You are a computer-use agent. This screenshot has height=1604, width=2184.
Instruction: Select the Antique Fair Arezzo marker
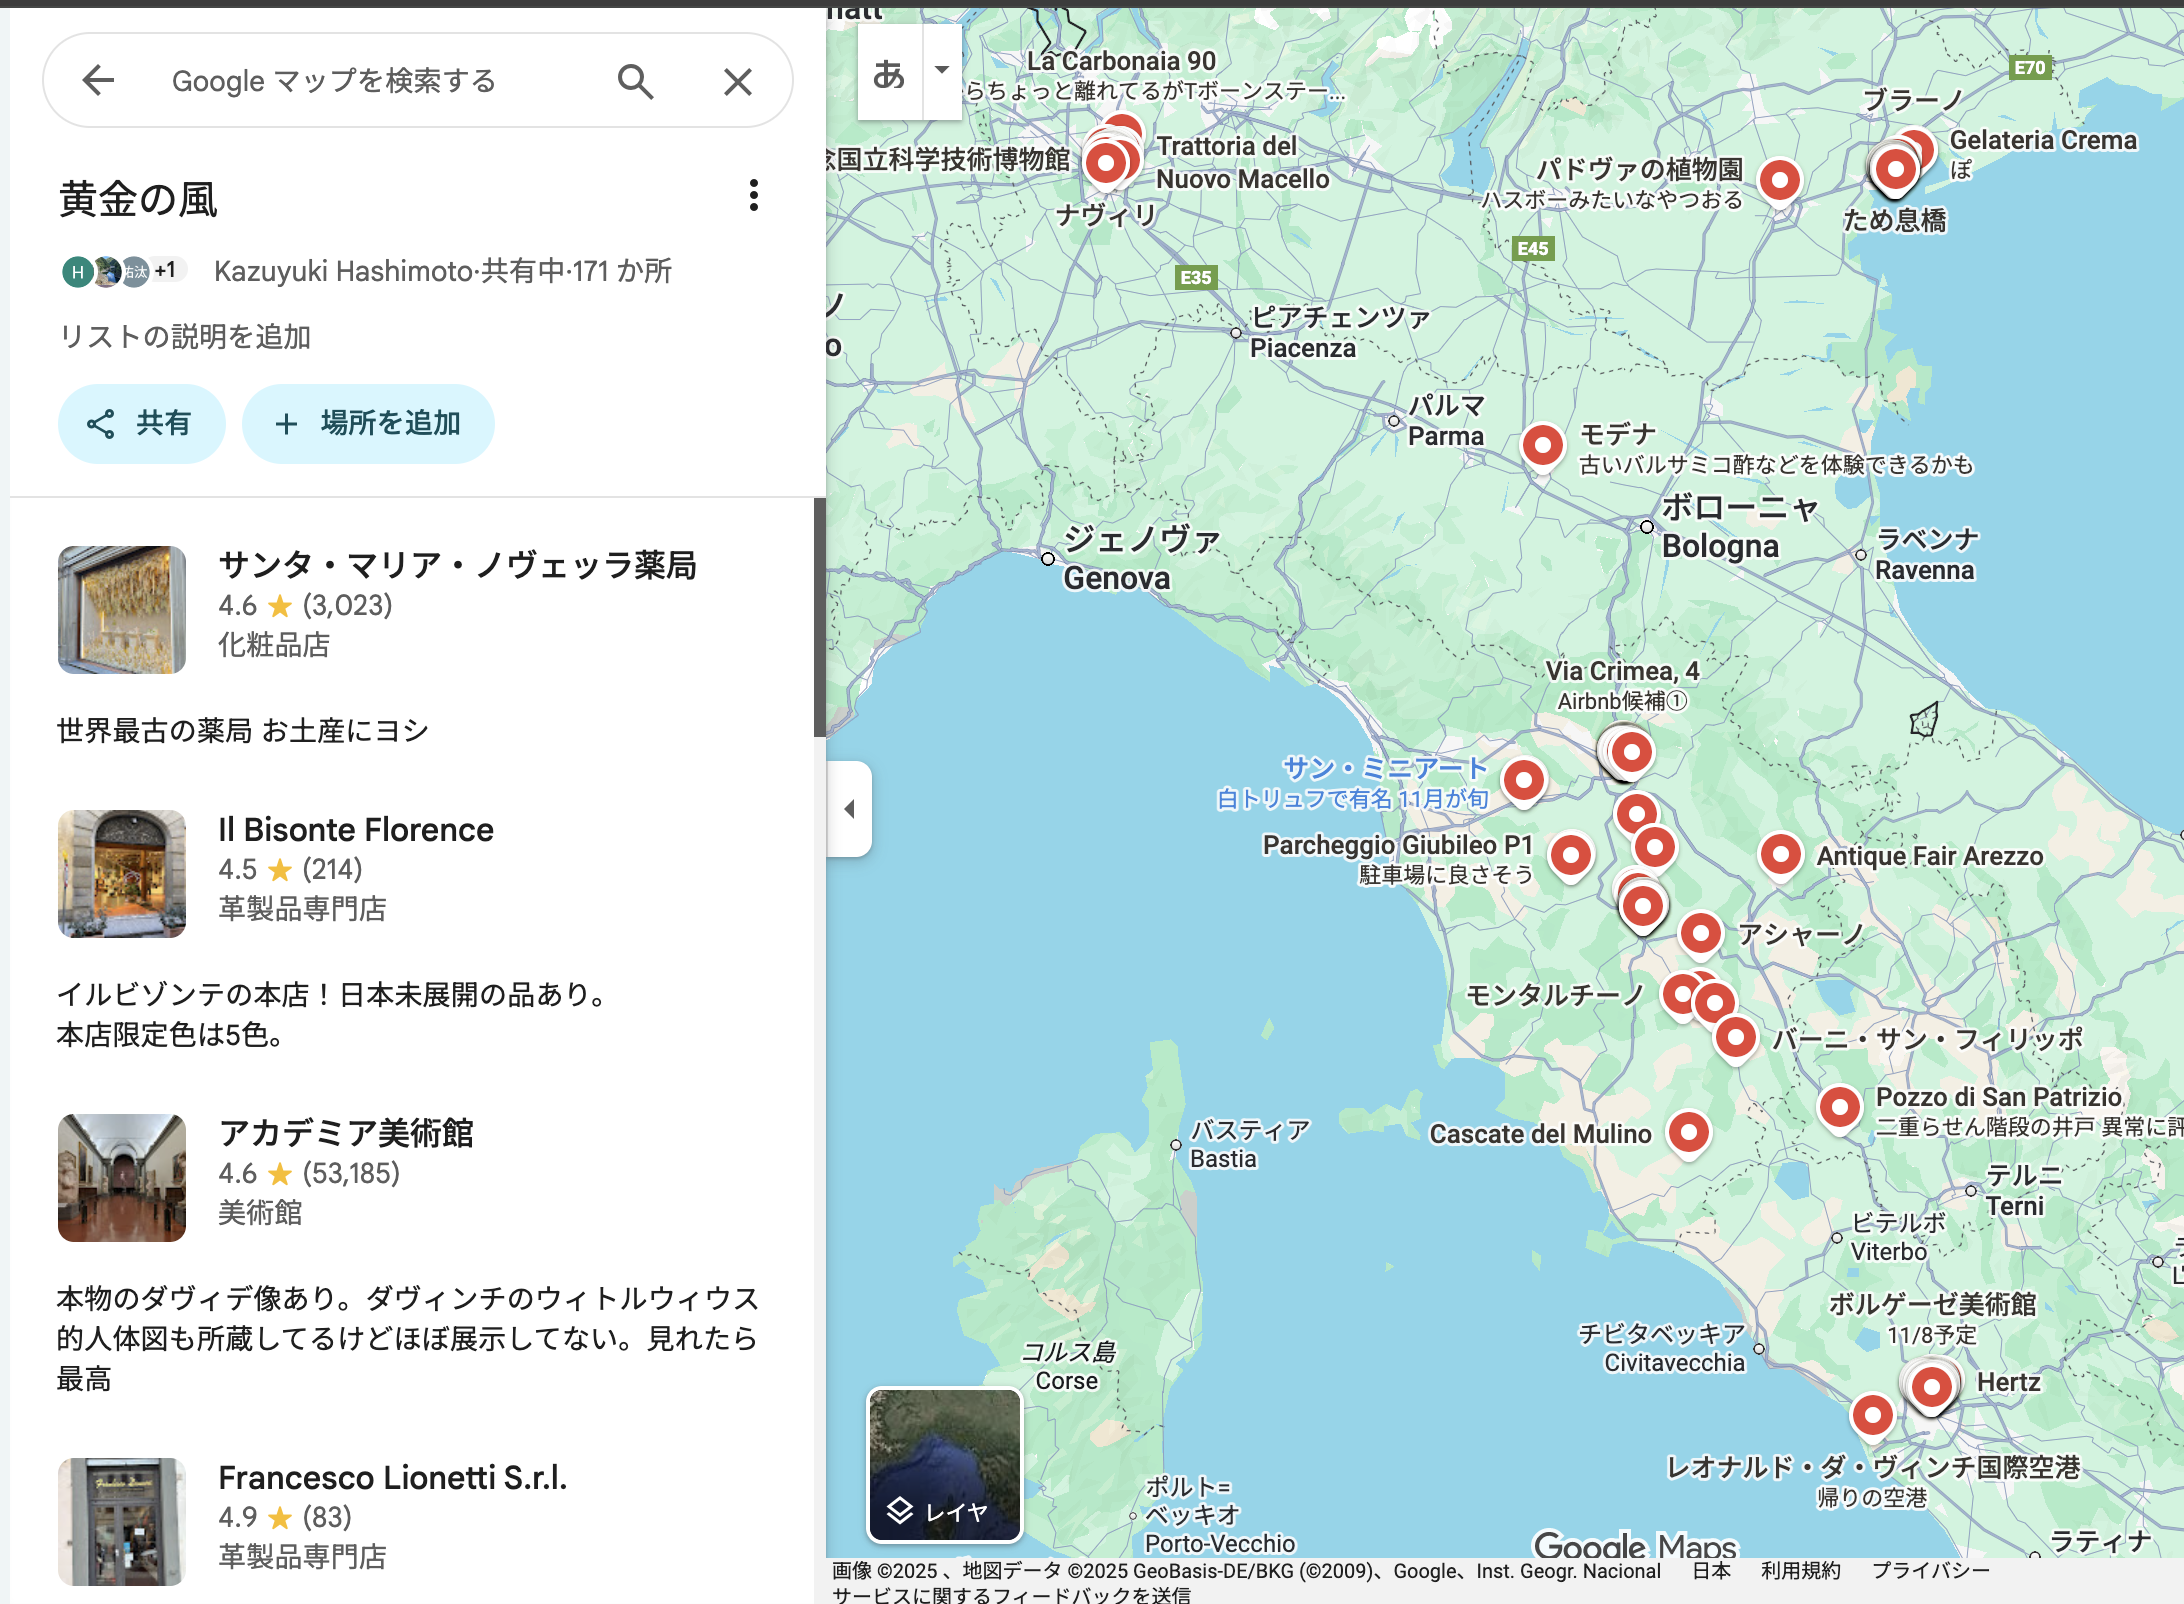(x=1781, y=855)
